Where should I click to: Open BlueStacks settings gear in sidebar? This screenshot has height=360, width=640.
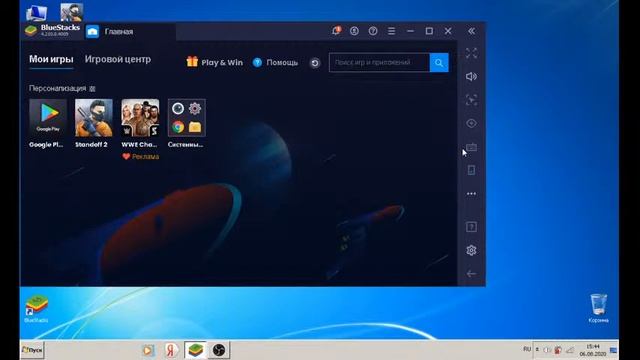(471, 250)
